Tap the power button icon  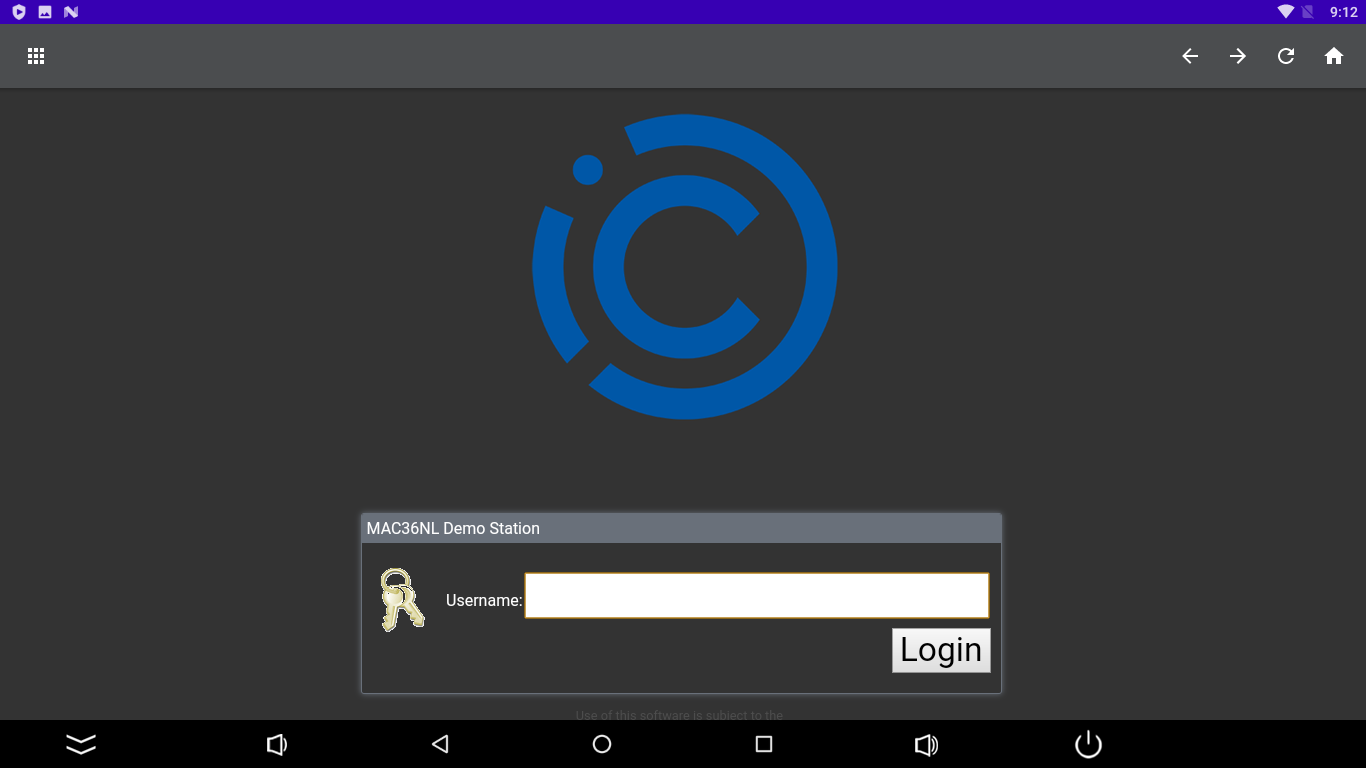click(x=1088, y=744)
